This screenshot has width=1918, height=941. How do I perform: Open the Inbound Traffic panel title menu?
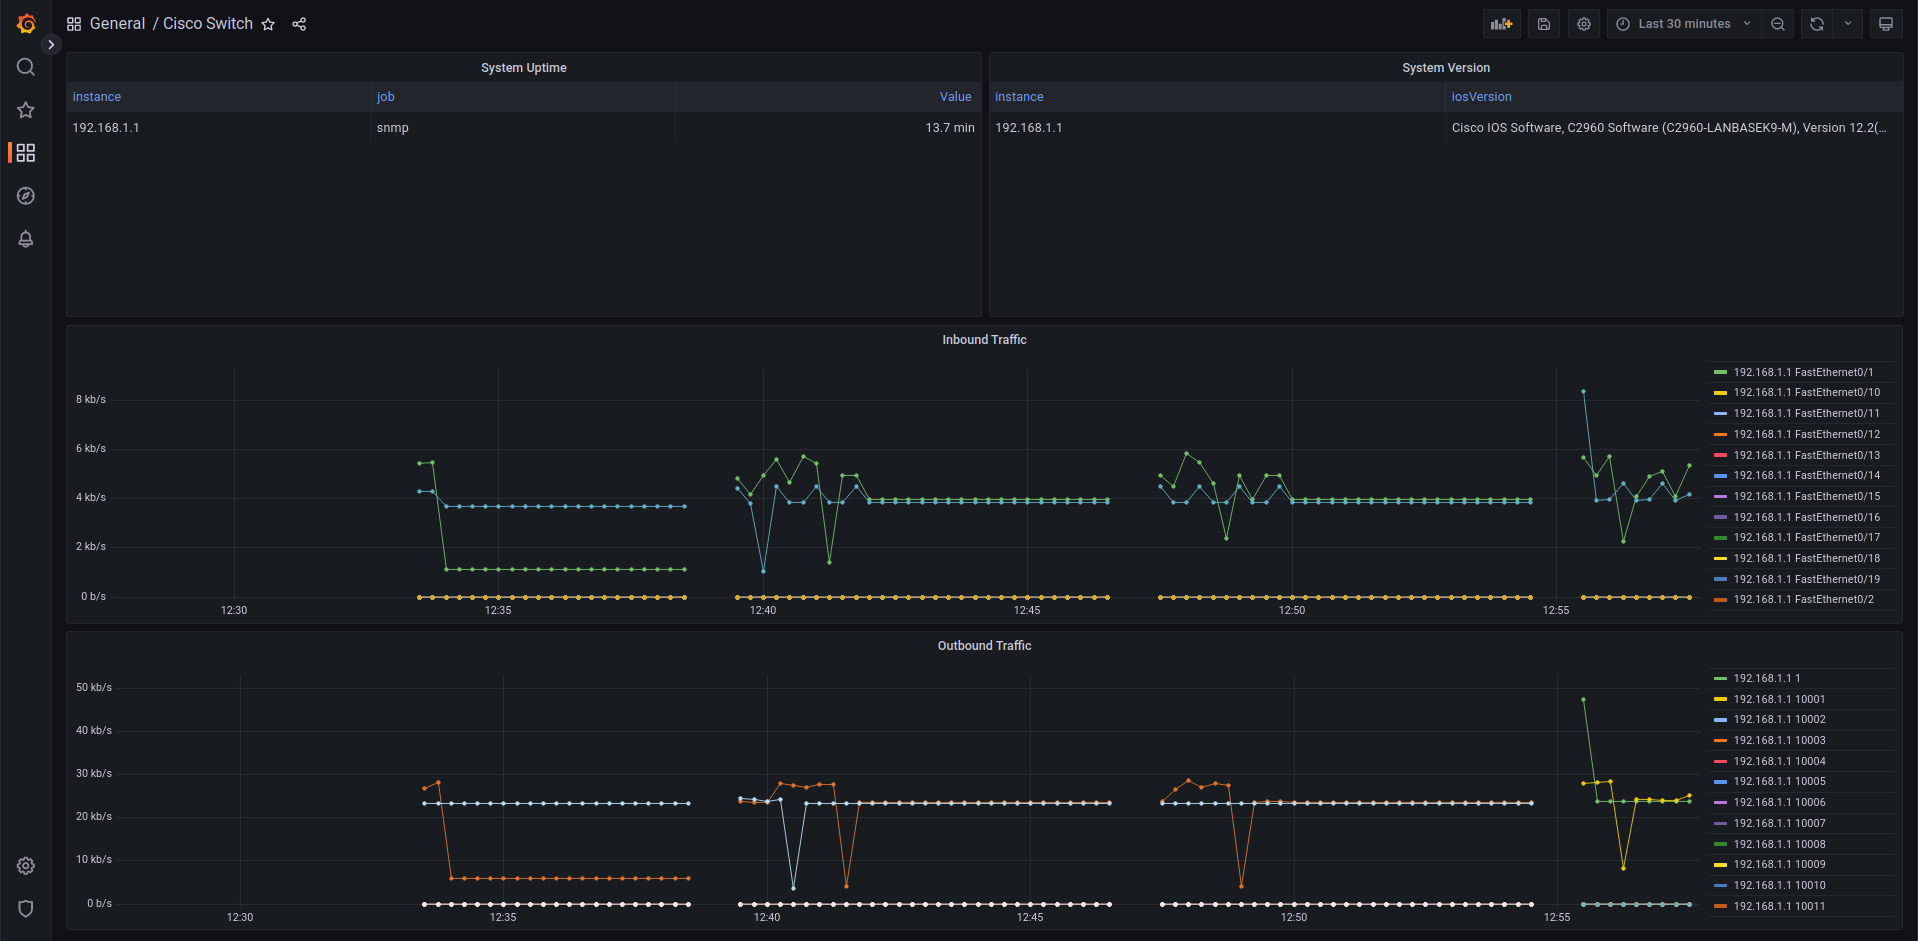[x=984, y=340]
